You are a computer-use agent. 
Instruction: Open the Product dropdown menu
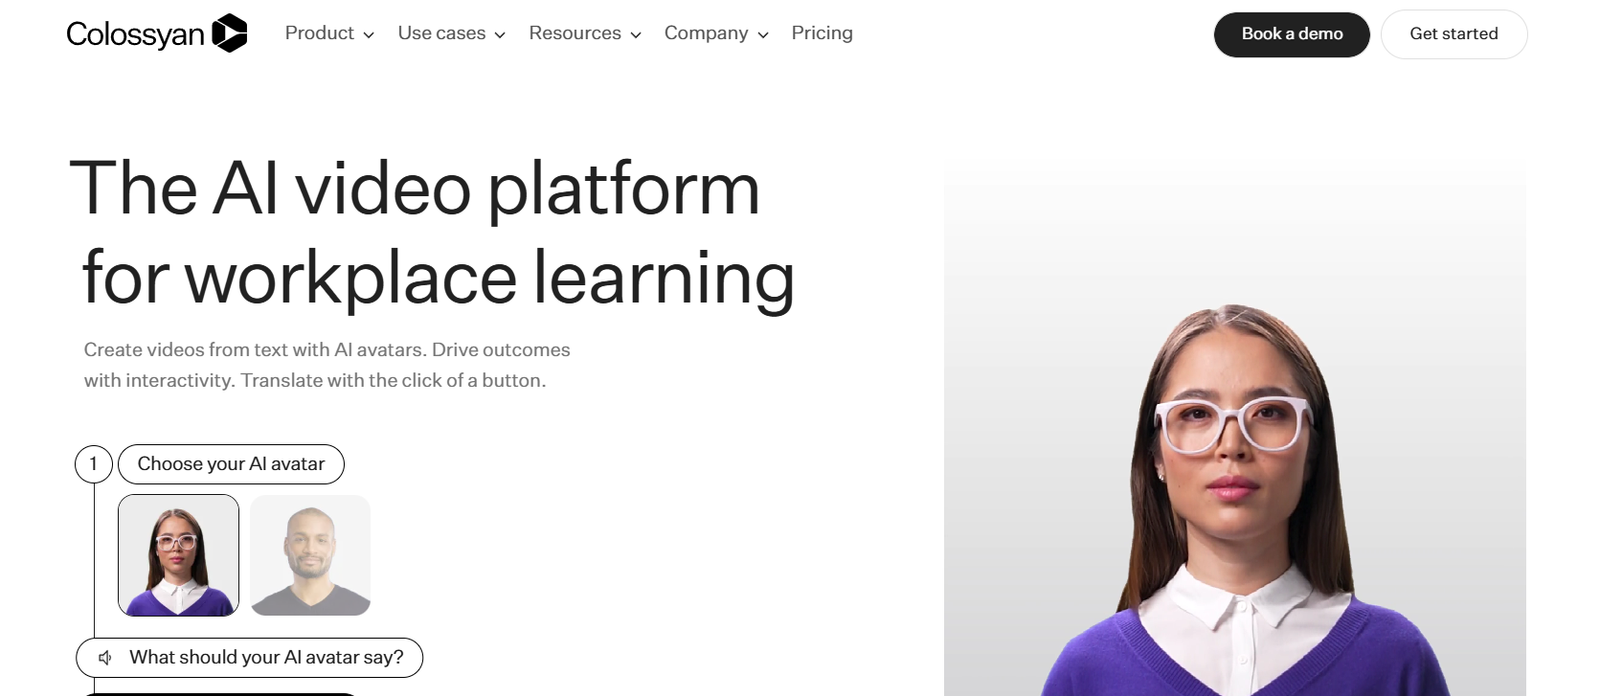point(329,33)
